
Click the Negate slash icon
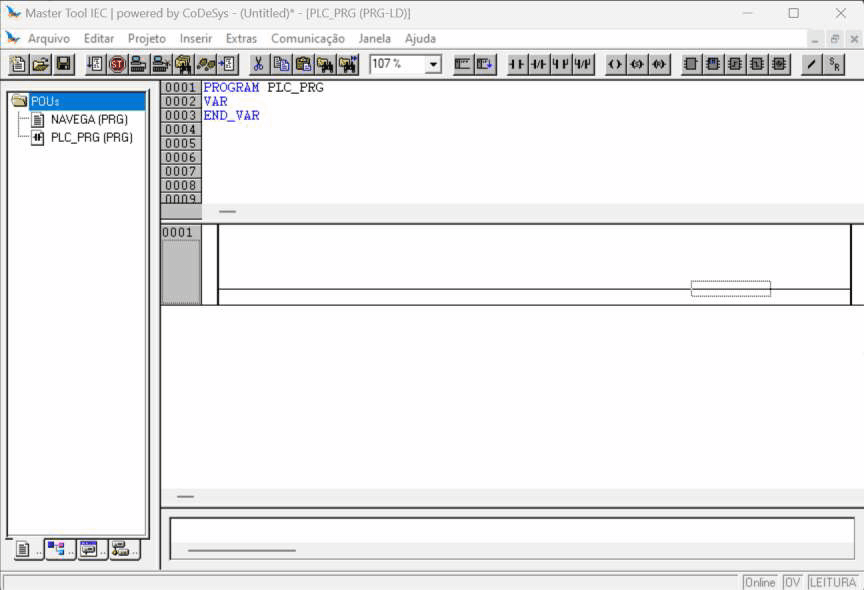(x=811, y=64)
